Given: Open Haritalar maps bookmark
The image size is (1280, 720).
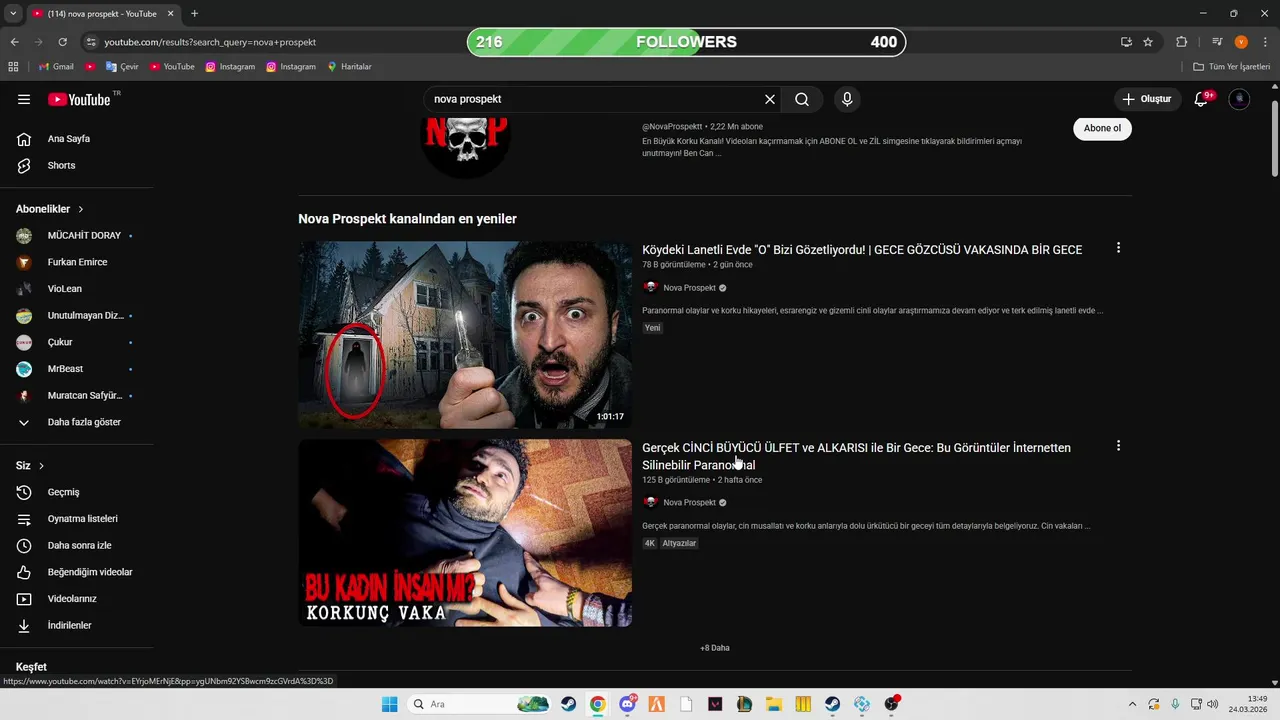Looking at the screenshot, I should (349, 67).
